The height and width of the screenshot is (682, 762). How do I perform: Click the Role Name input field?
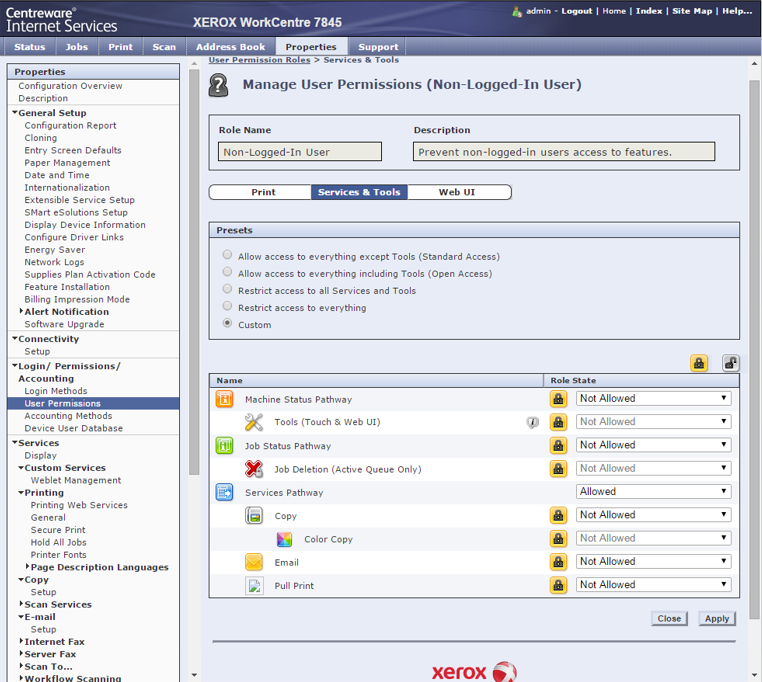[300, 152]
